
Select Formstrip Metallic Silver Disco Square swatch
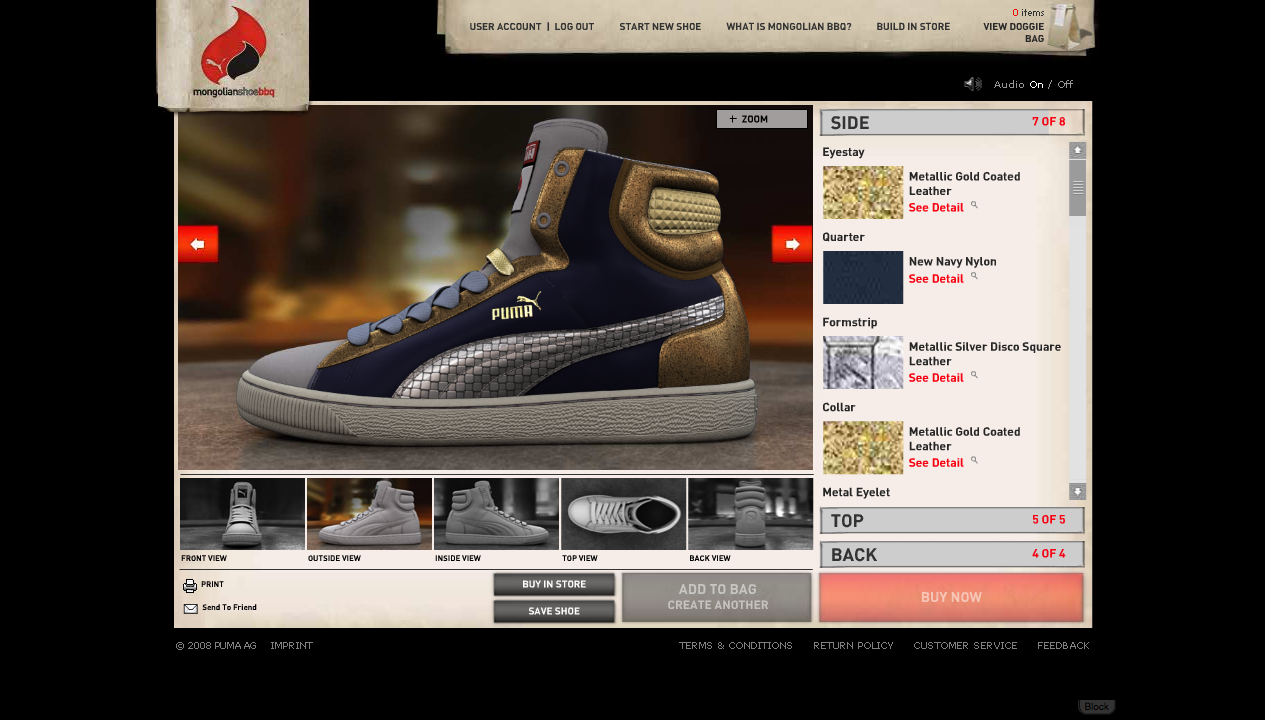pos(863,362)
